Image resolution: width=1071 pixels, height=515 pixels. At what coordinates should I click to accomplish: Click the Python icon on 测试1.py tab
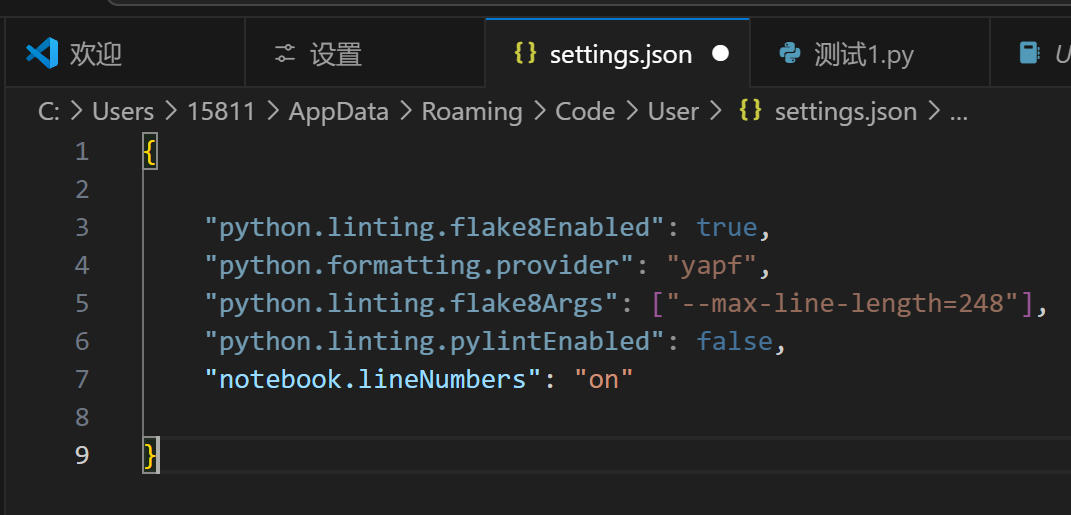pos(790,53)
